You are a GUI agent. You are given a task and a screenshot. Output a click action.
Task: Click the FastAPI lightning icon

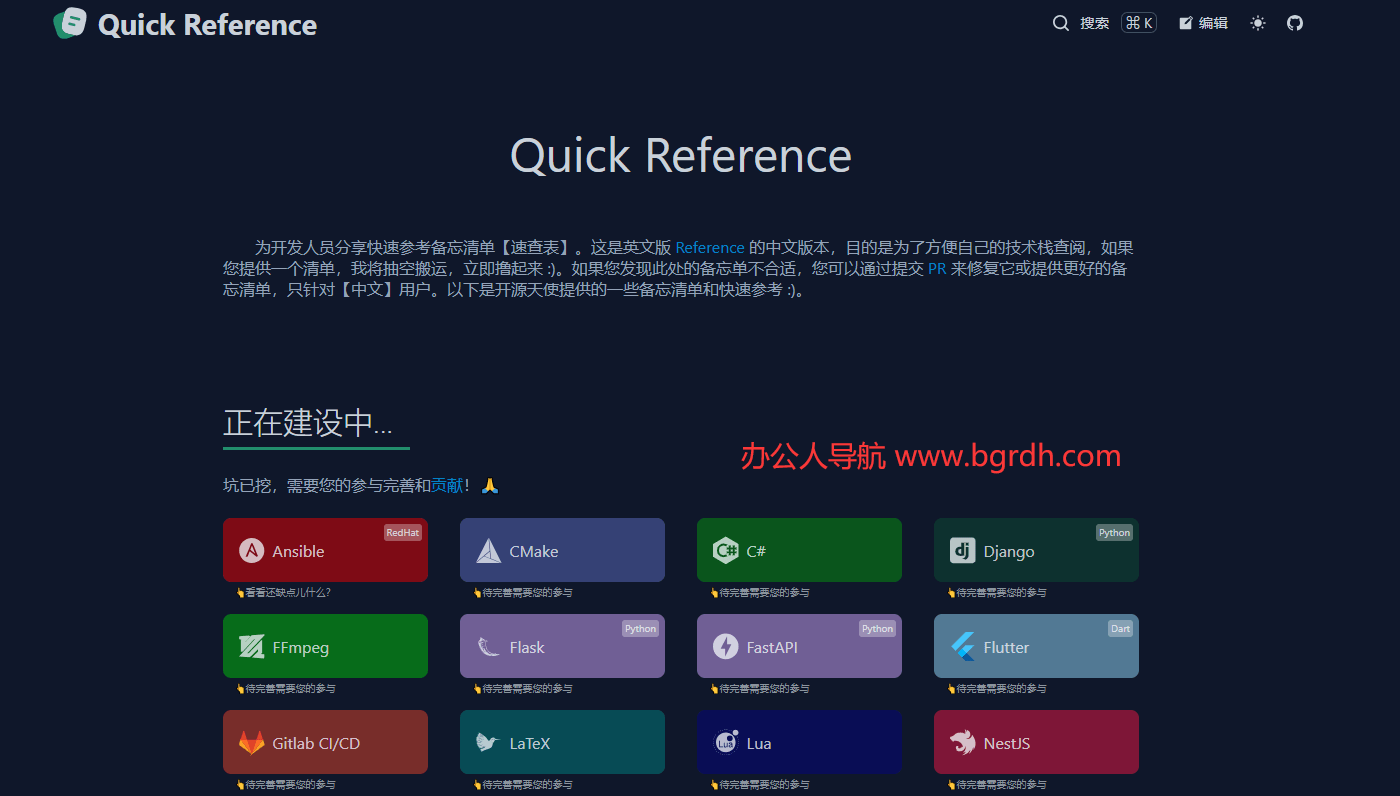click(726, 647)
